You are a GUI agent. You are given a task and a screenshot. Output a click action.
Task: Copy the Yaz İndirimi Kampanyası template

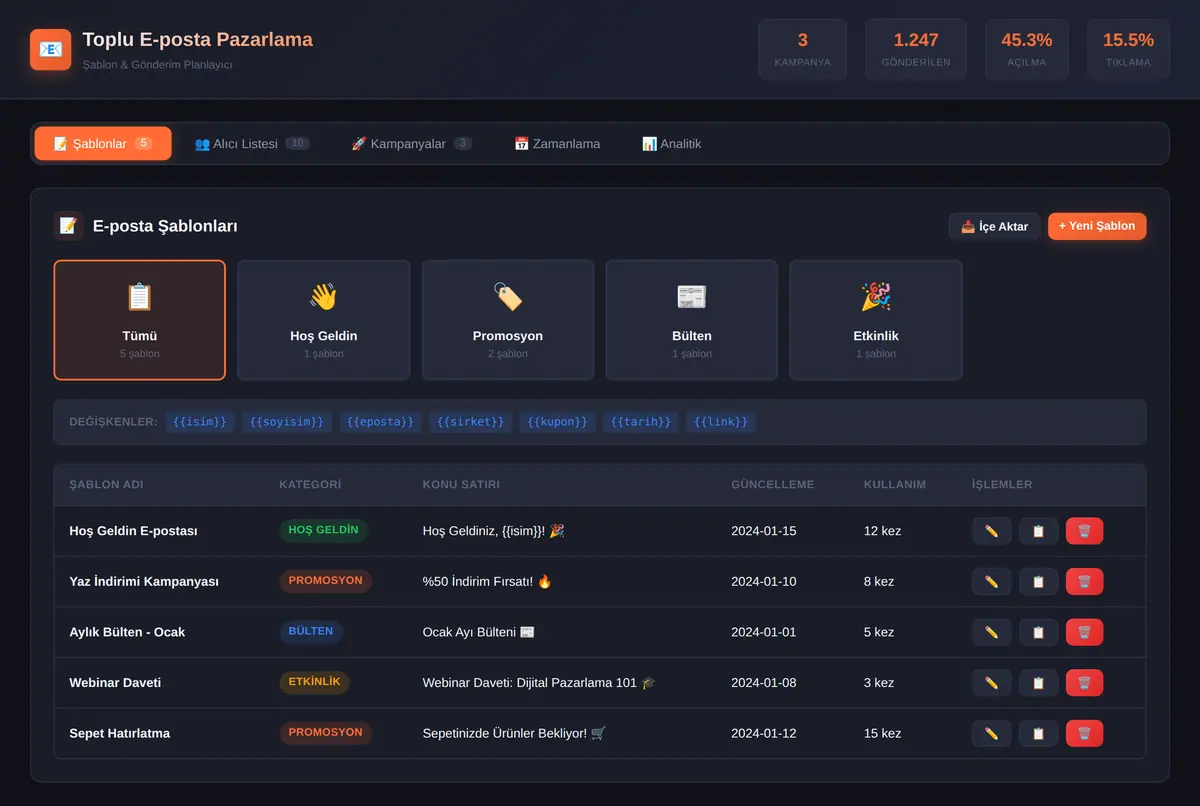(x=1038, y=581)
